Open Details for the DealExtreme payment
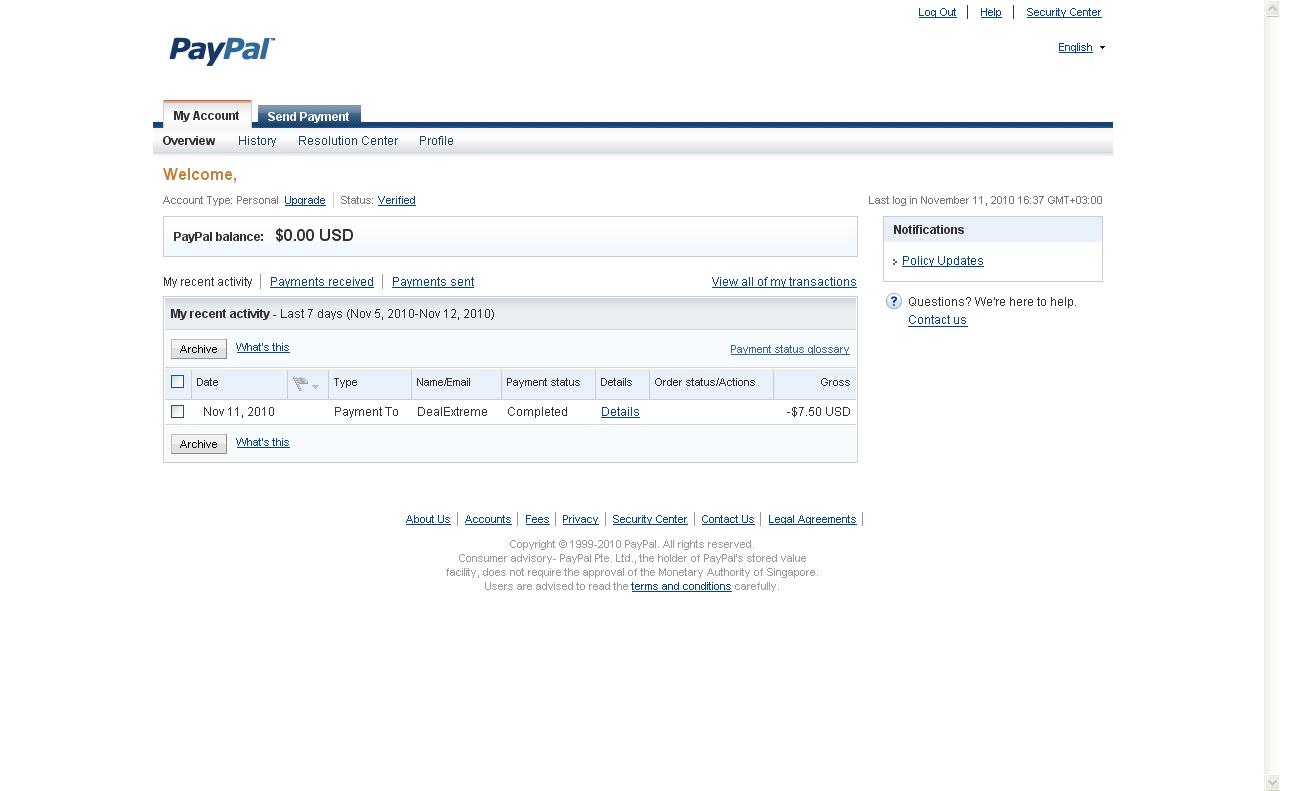Screen dimensions: 1299x791 620,412
